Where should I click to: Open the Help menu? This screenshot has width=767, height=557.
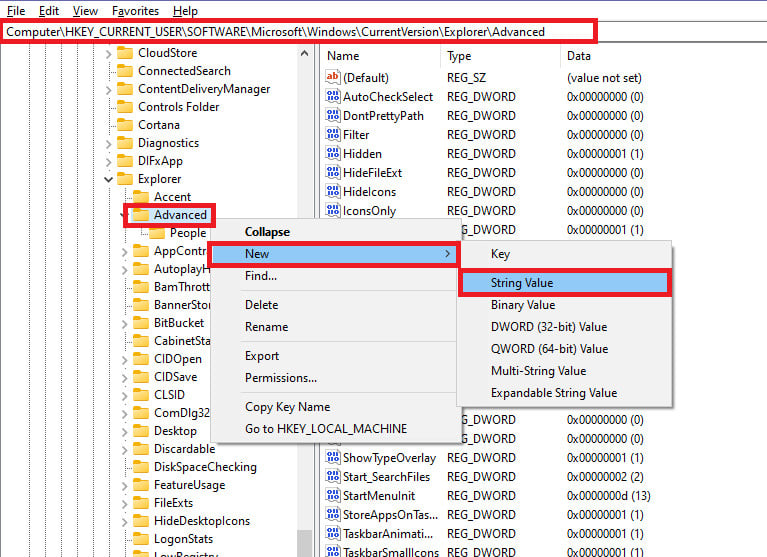(x=185, y=11)
